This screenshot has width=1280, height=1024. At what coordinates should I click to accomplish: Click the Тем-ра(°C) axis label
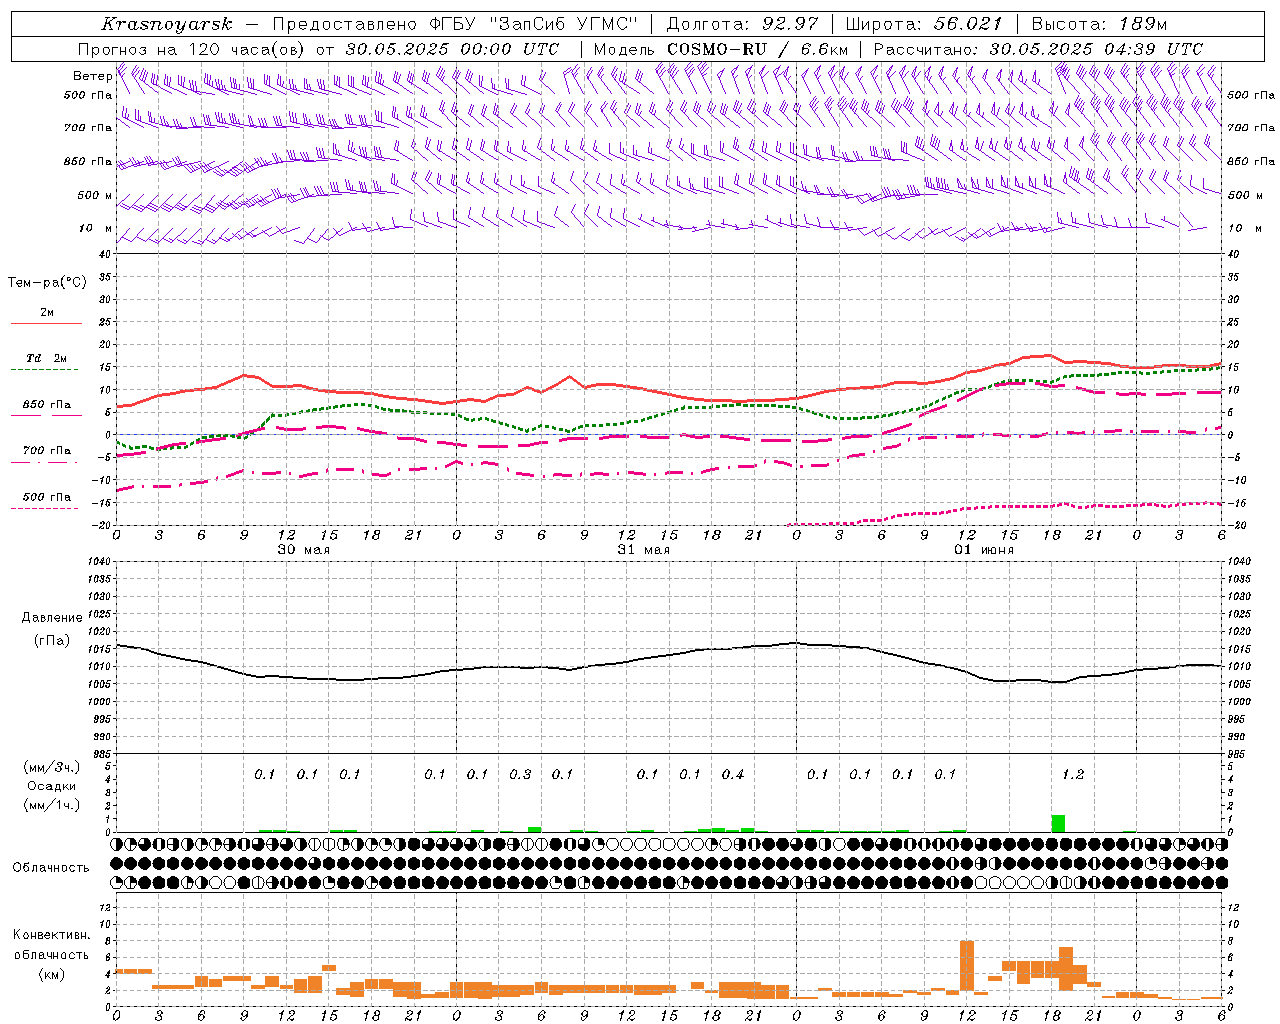coord(47,282)
